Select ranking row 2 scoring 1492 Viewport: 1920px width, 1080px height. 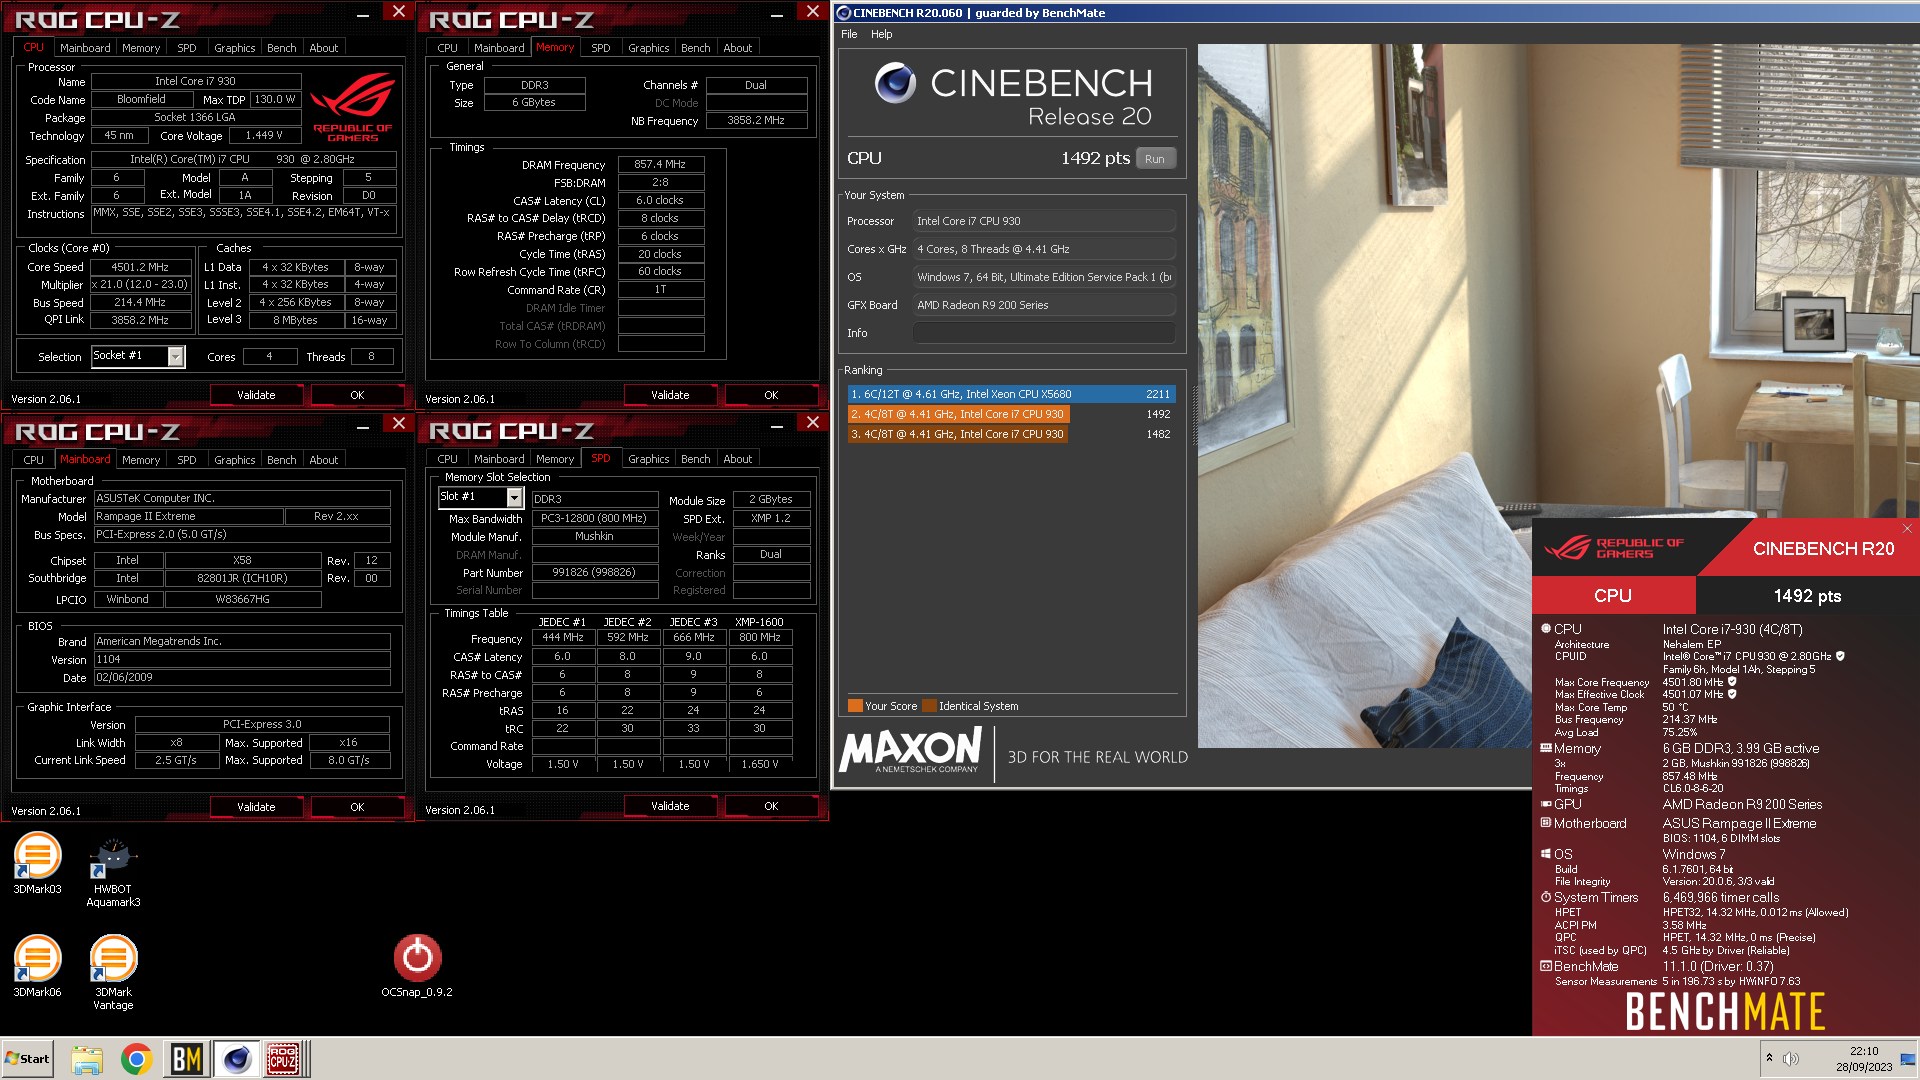coord(1010,414)
